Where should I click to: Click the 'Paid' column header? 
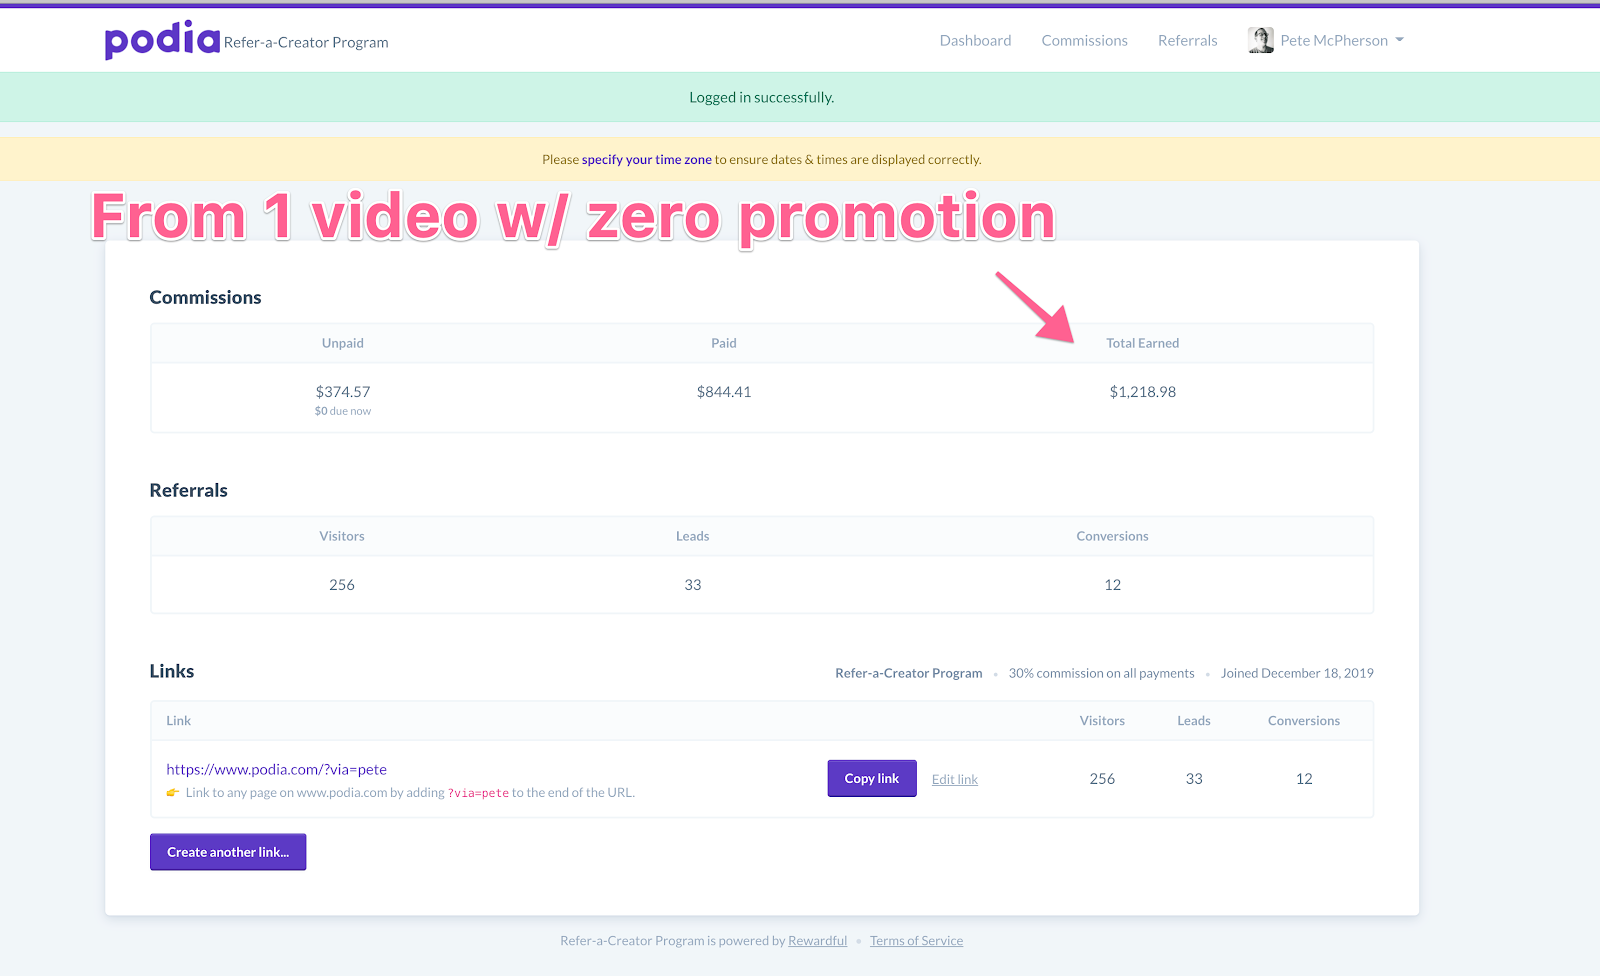724,343
